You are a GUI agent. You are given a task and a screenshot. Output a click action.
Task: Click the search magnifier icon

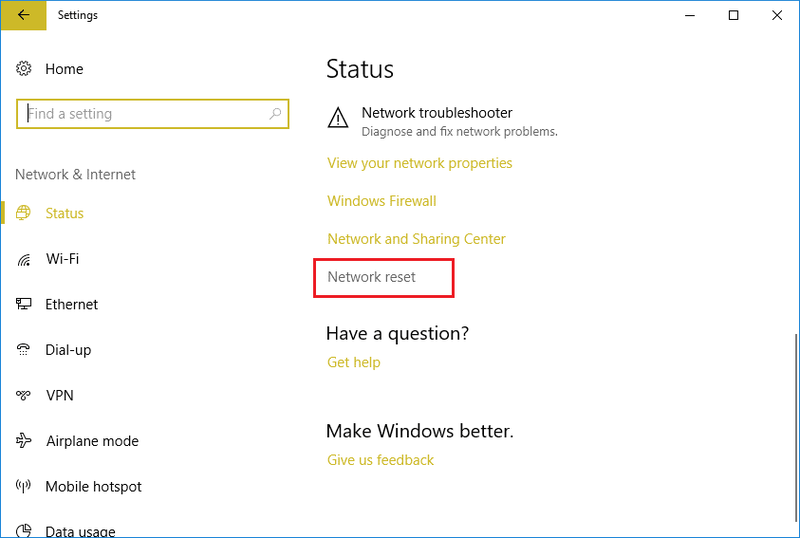275,114
